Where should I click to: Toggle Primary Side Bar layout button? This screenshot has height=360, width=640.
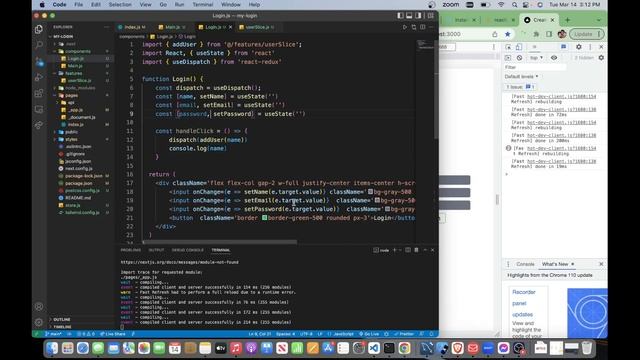click(400, 16)
